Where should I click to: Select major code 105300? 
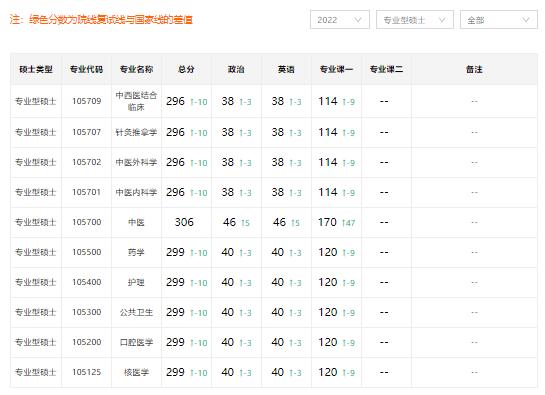click(87, 312)
